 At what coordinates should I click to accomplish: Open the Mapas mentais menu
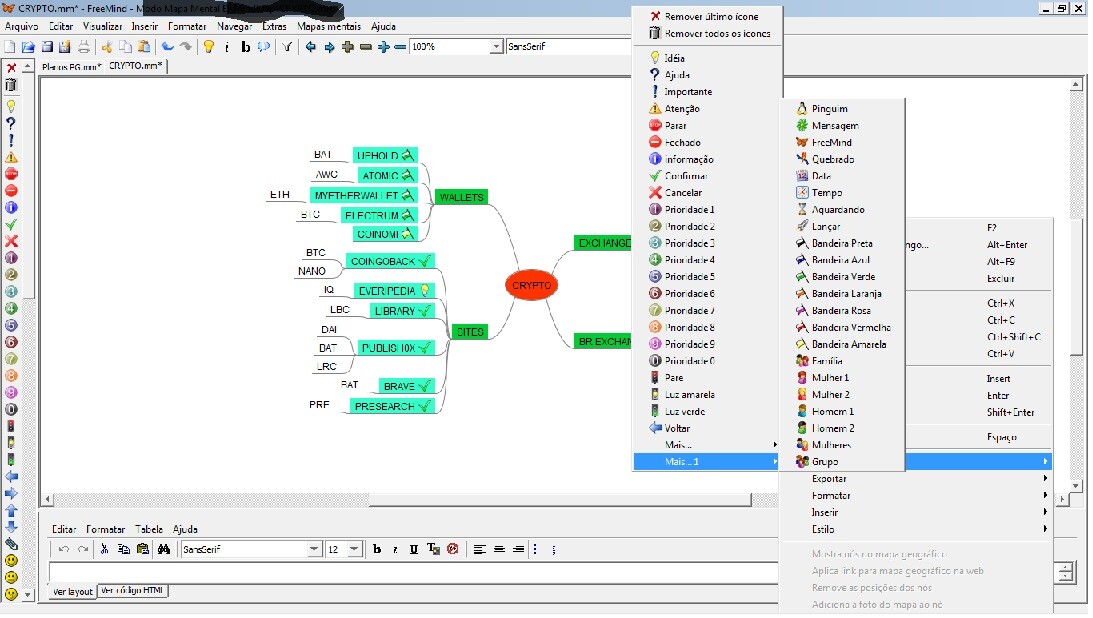(329, 27)
